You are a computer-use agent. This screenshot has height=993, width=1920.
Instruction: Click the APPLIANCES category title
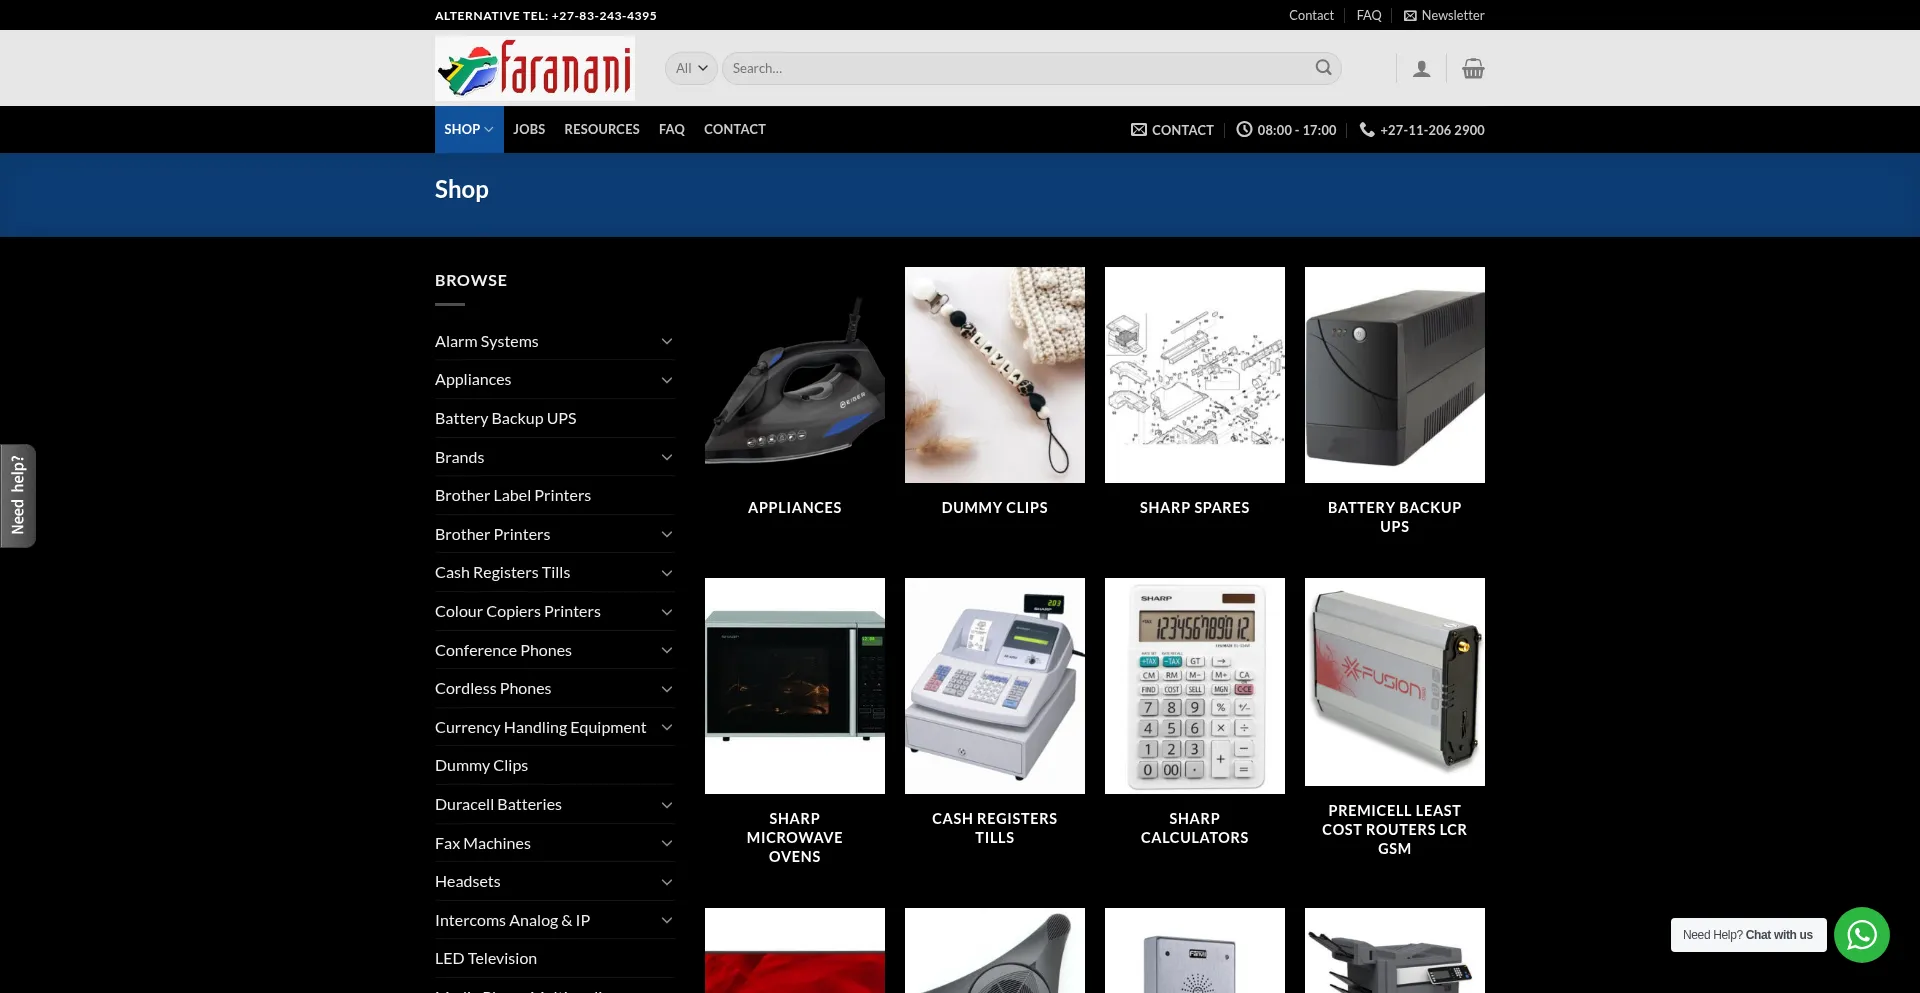[795, 508]
